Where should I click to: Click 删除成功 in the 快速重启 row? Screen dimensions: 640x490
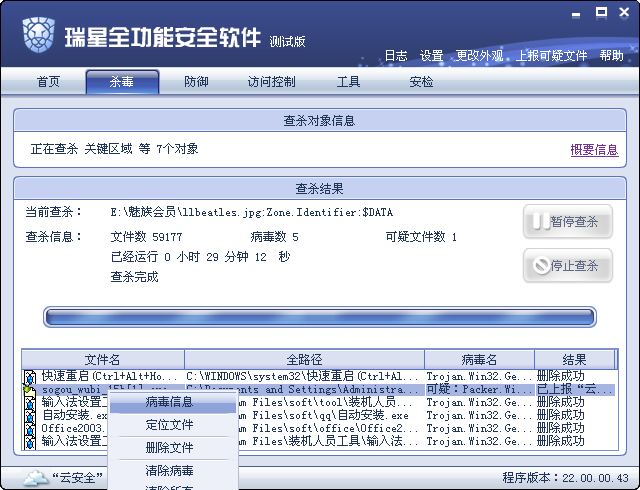coord(560,376)
